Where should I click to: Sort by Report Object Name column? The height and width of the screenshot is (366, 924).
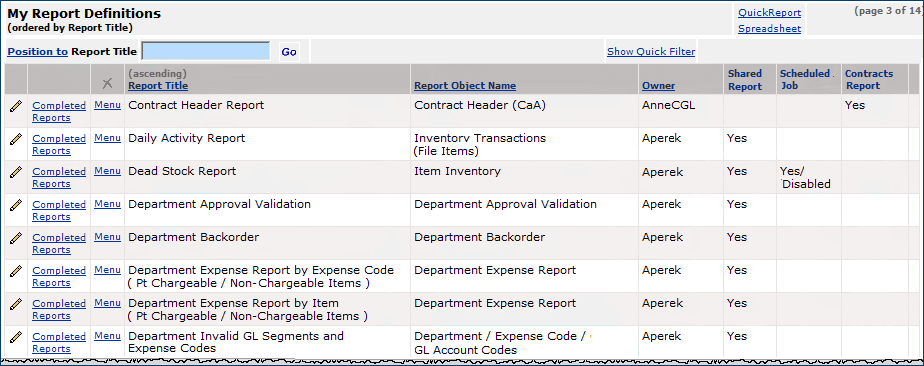point(465,85)
